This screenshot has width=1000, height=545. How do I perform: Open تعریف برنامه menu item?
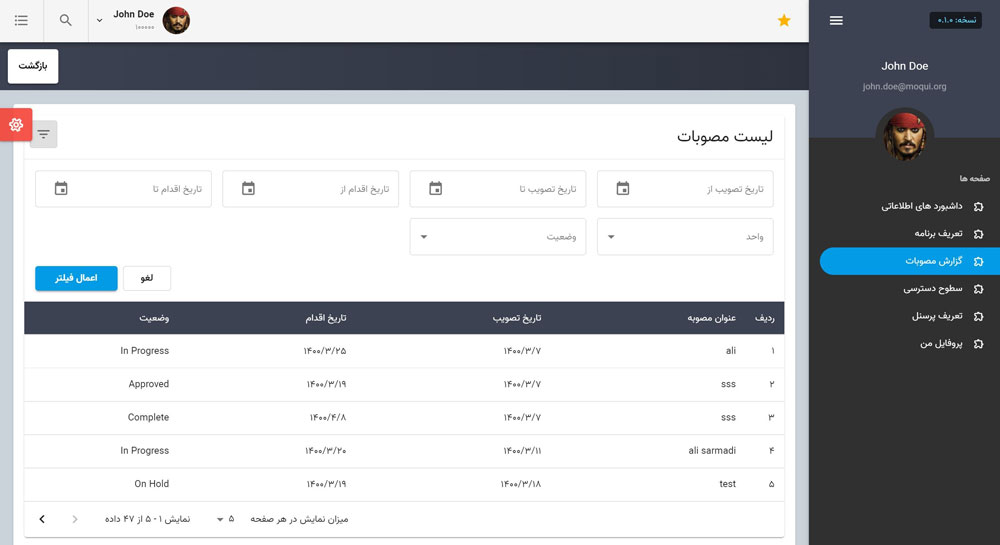point(909,234)
